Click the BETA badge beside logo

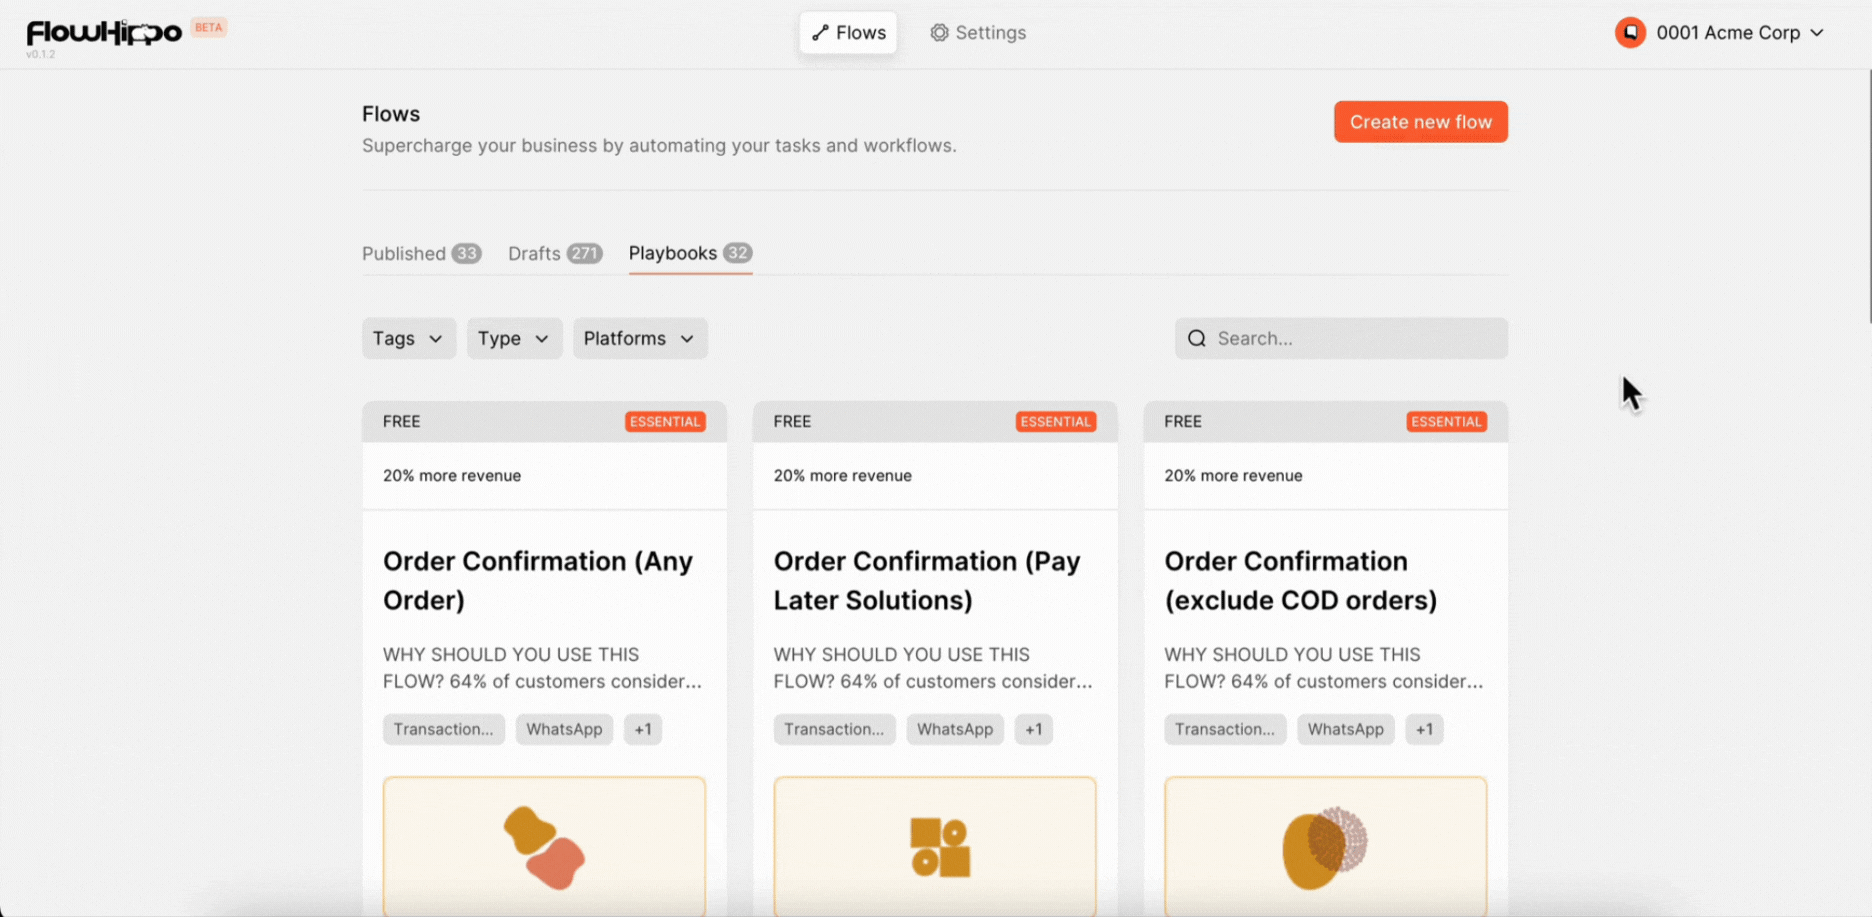tap(209, 28)
